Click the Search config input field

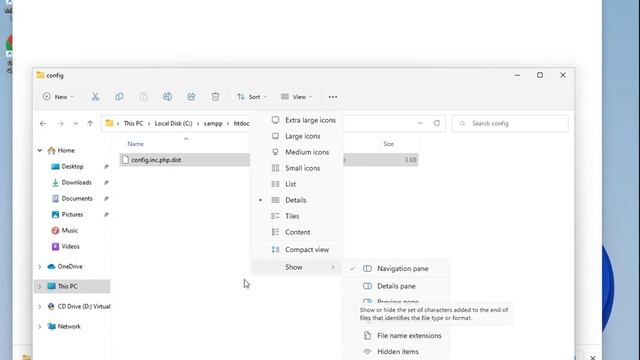[x=510, y=123]
